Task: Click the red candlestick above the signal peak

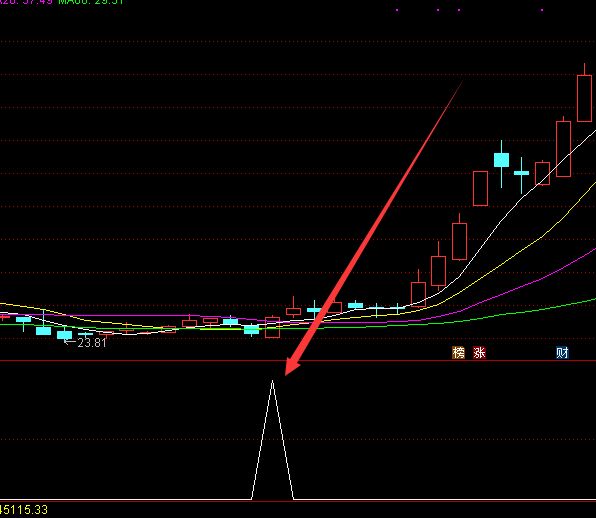Action: 272,327
